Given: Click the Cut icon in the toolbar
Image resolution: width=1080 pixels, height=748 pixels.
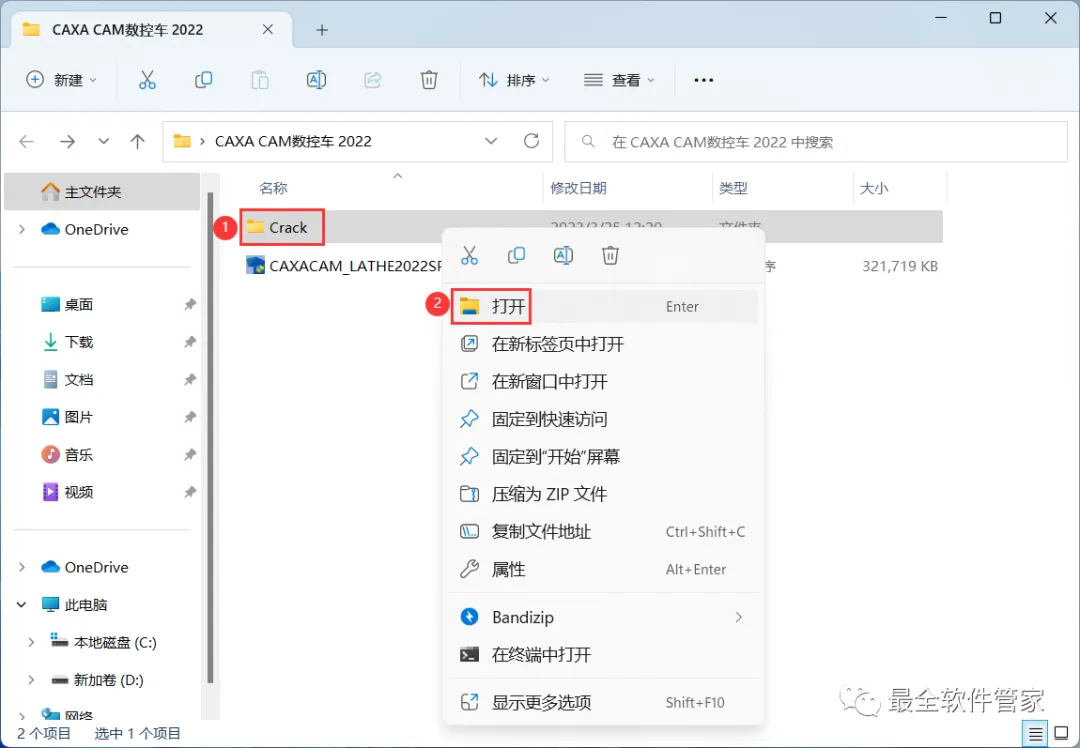Looking at the screenshot, I should (x=147, y=80).
